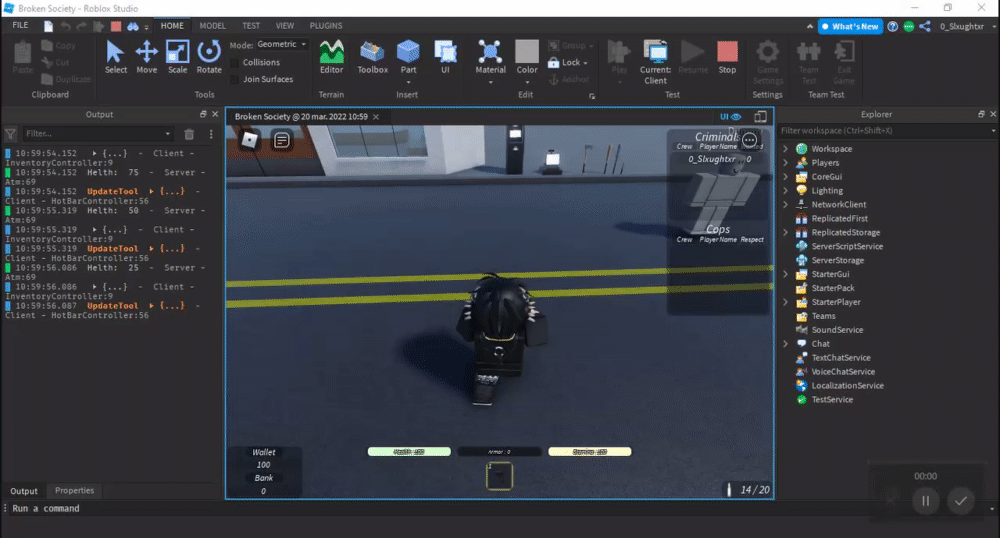
Task: Close the Output panel
Action: click(x=215, y=114)
